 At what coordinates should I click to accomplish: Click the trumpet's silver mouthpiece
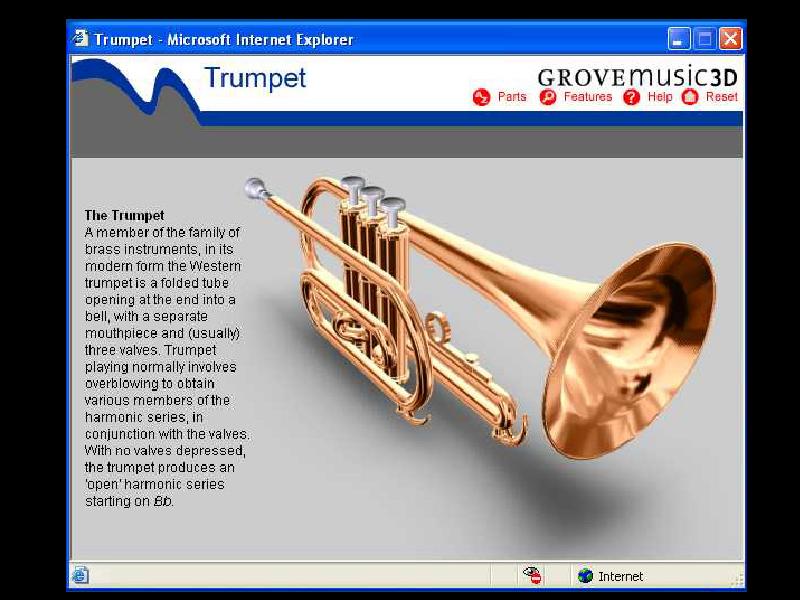pos(256,188)
